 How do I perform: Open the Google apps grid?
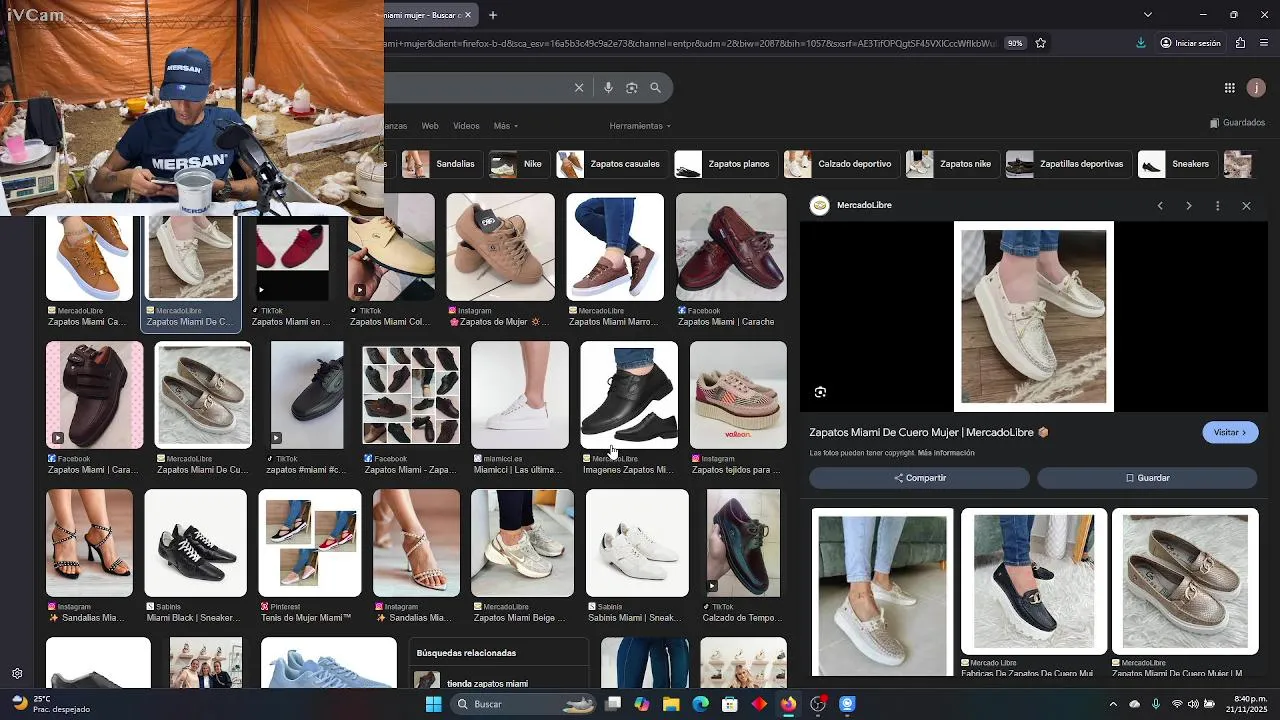pyautogui.click(x=1230, y=88)
